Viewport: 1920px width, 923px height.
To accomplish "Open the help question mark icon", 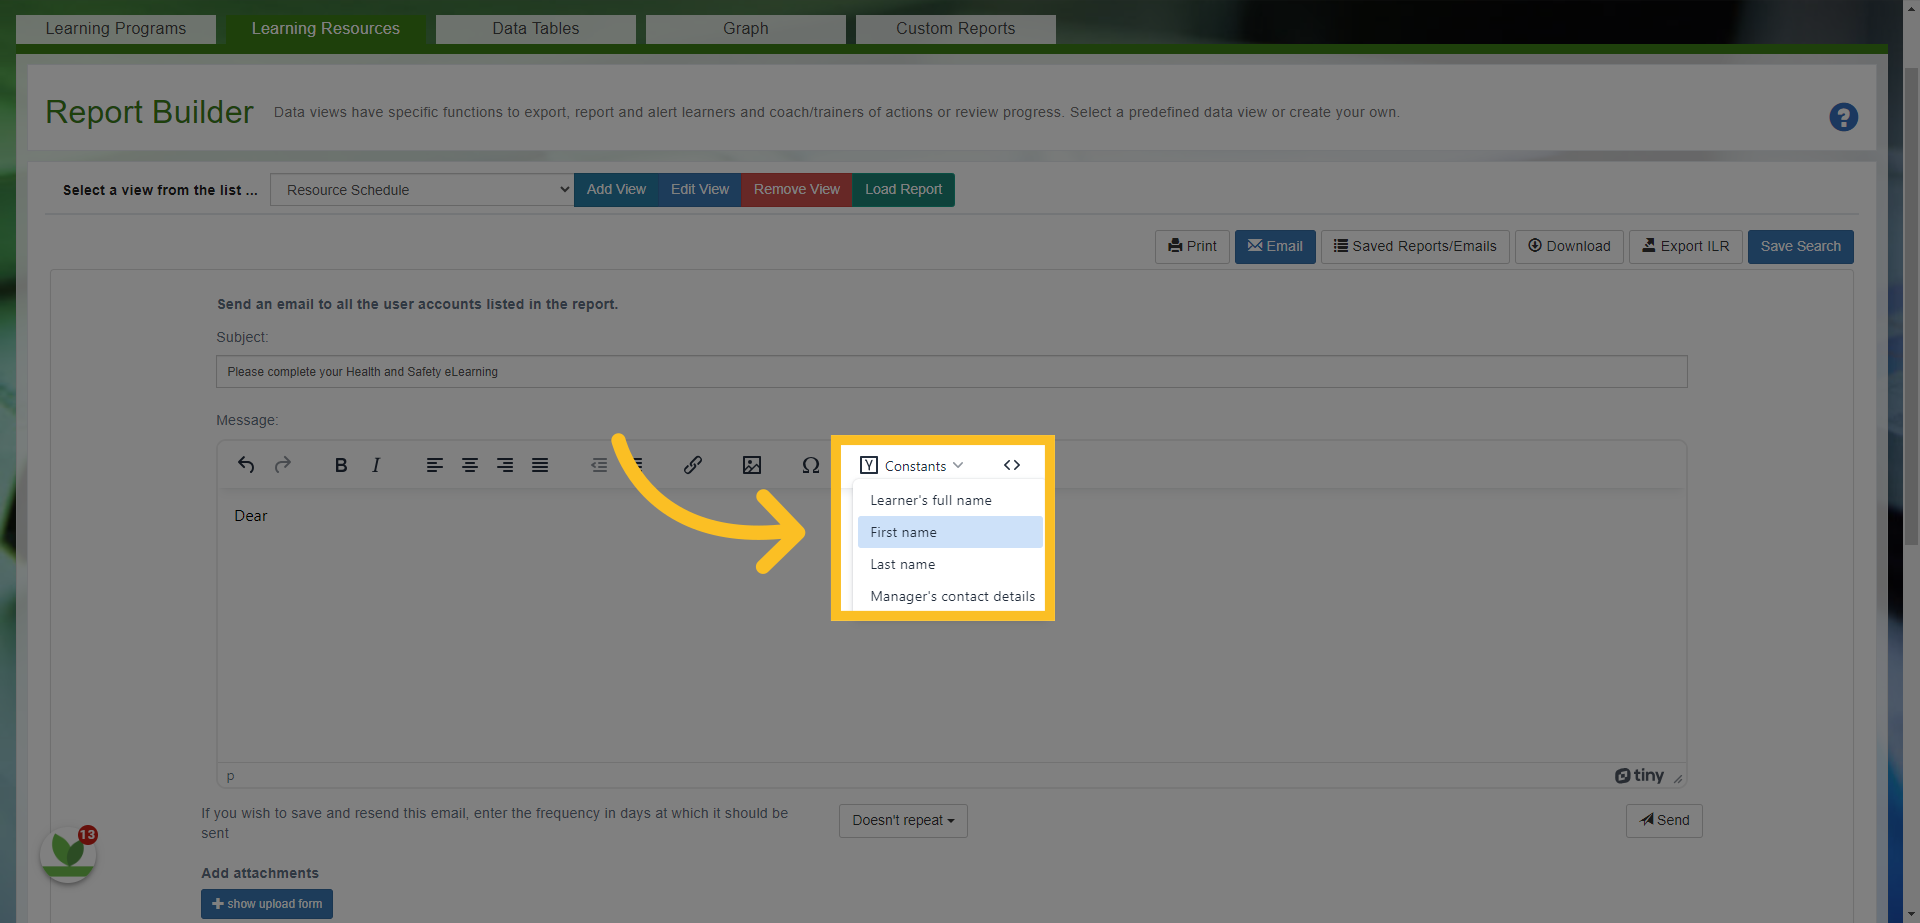I will (x=1843, y=117).
